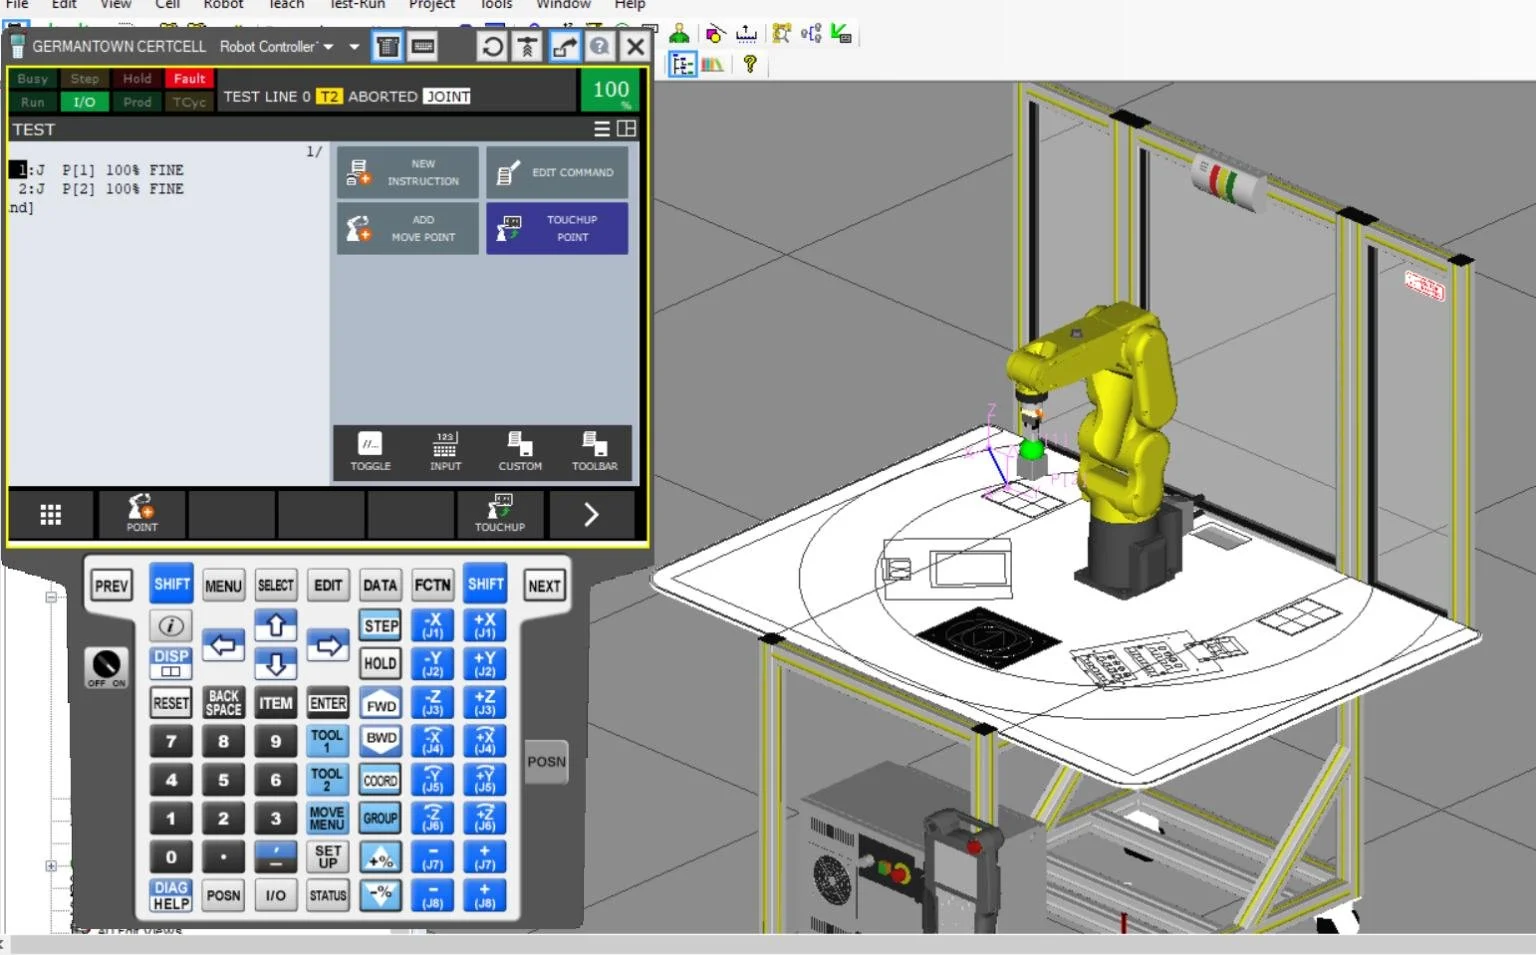This screenshot has height=955, width=1536.
Task: Open pendant help question-mark icon
Action: [x=599, y=46]
